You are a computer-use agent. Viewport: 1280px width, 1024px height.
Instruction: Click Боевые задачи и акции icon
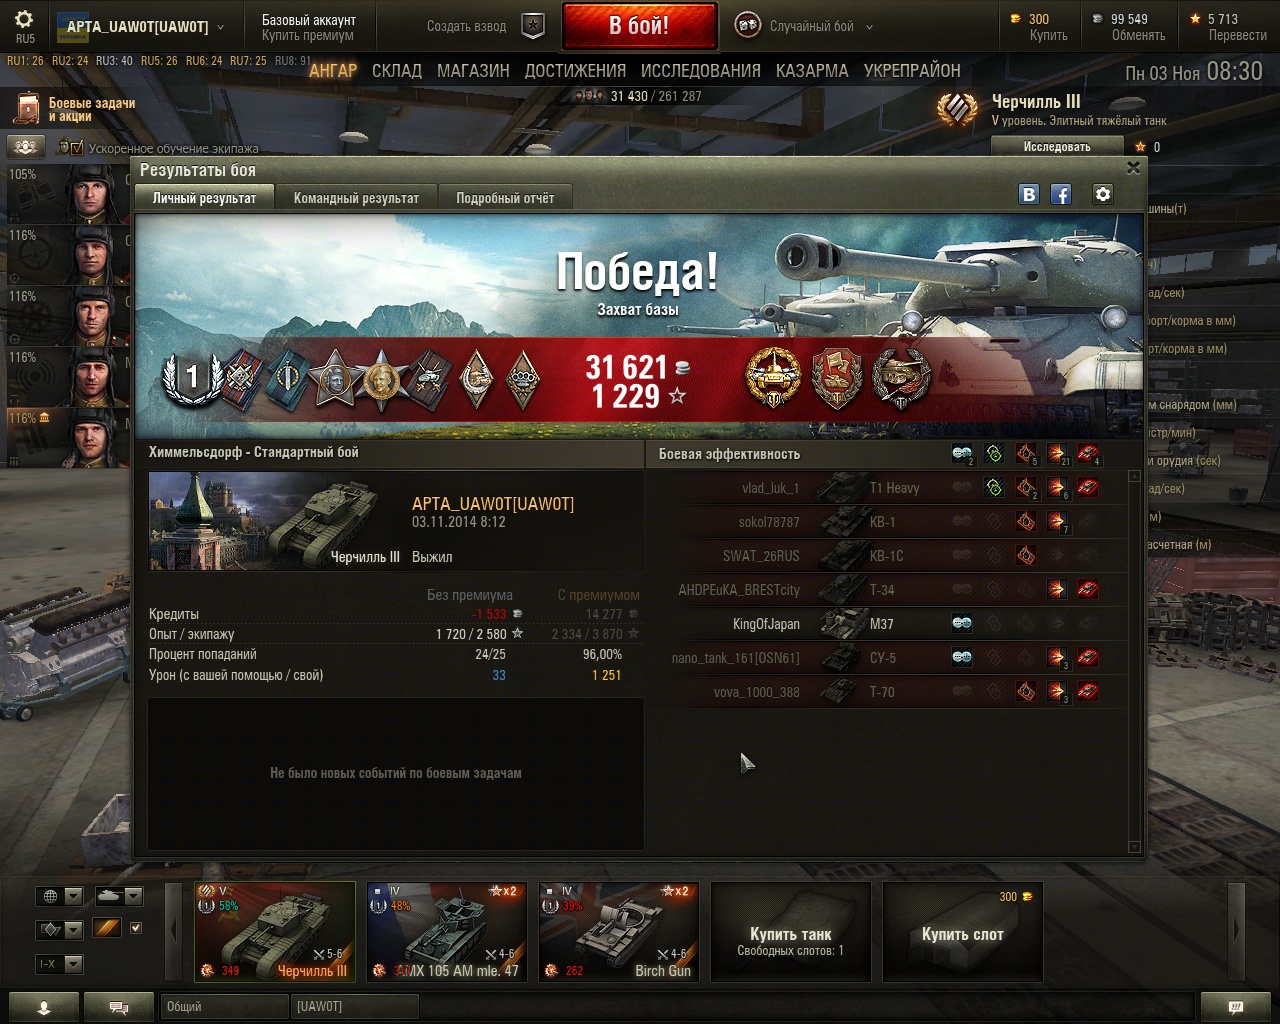pyautogui.click(x=26, y=109)
